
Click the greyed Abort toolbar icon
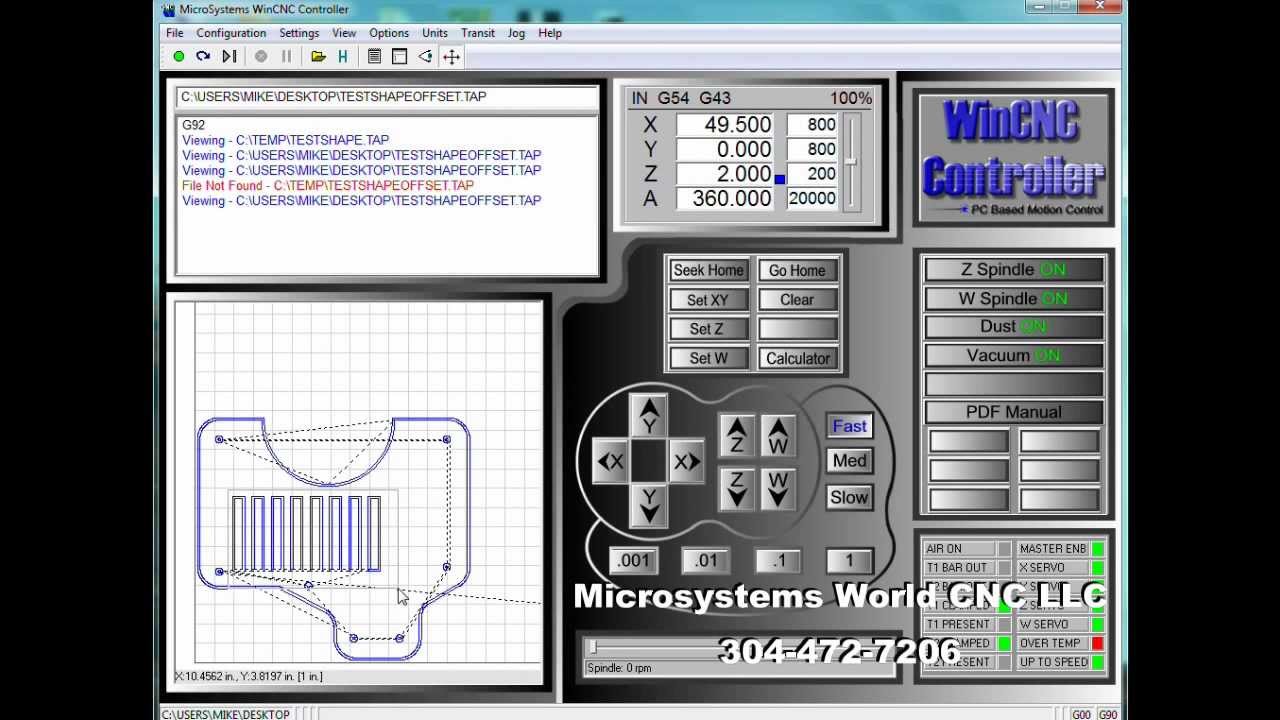[261, 57]
